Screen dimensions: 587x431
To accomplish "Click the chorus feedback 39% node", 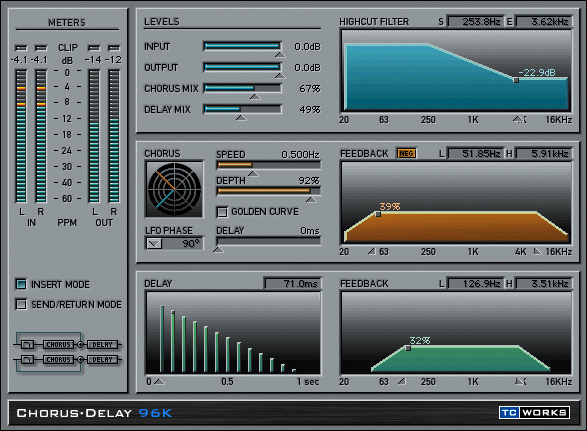I will 378,214.
